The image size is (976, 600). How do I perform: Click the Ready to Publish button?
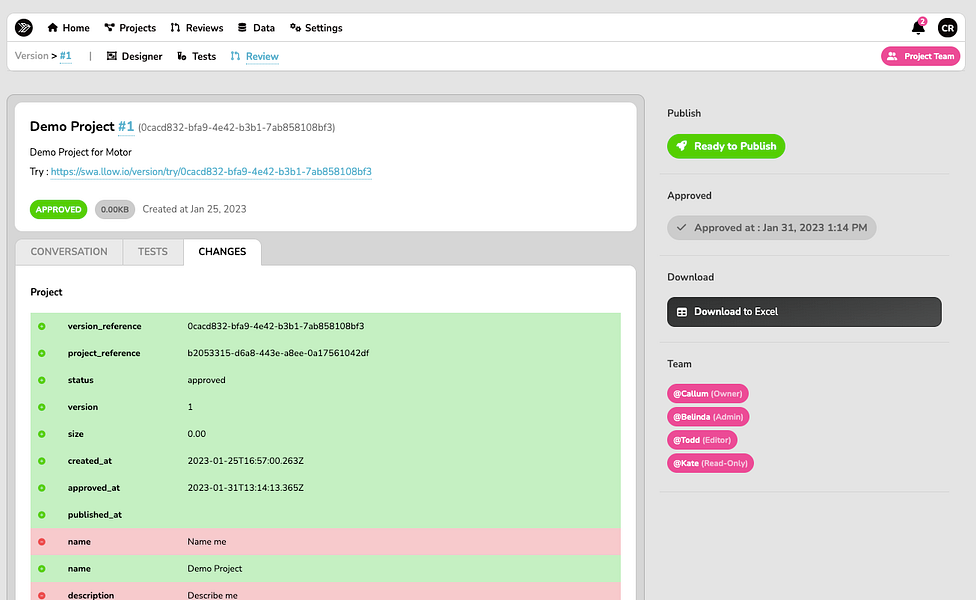click(x=726, y=146)
